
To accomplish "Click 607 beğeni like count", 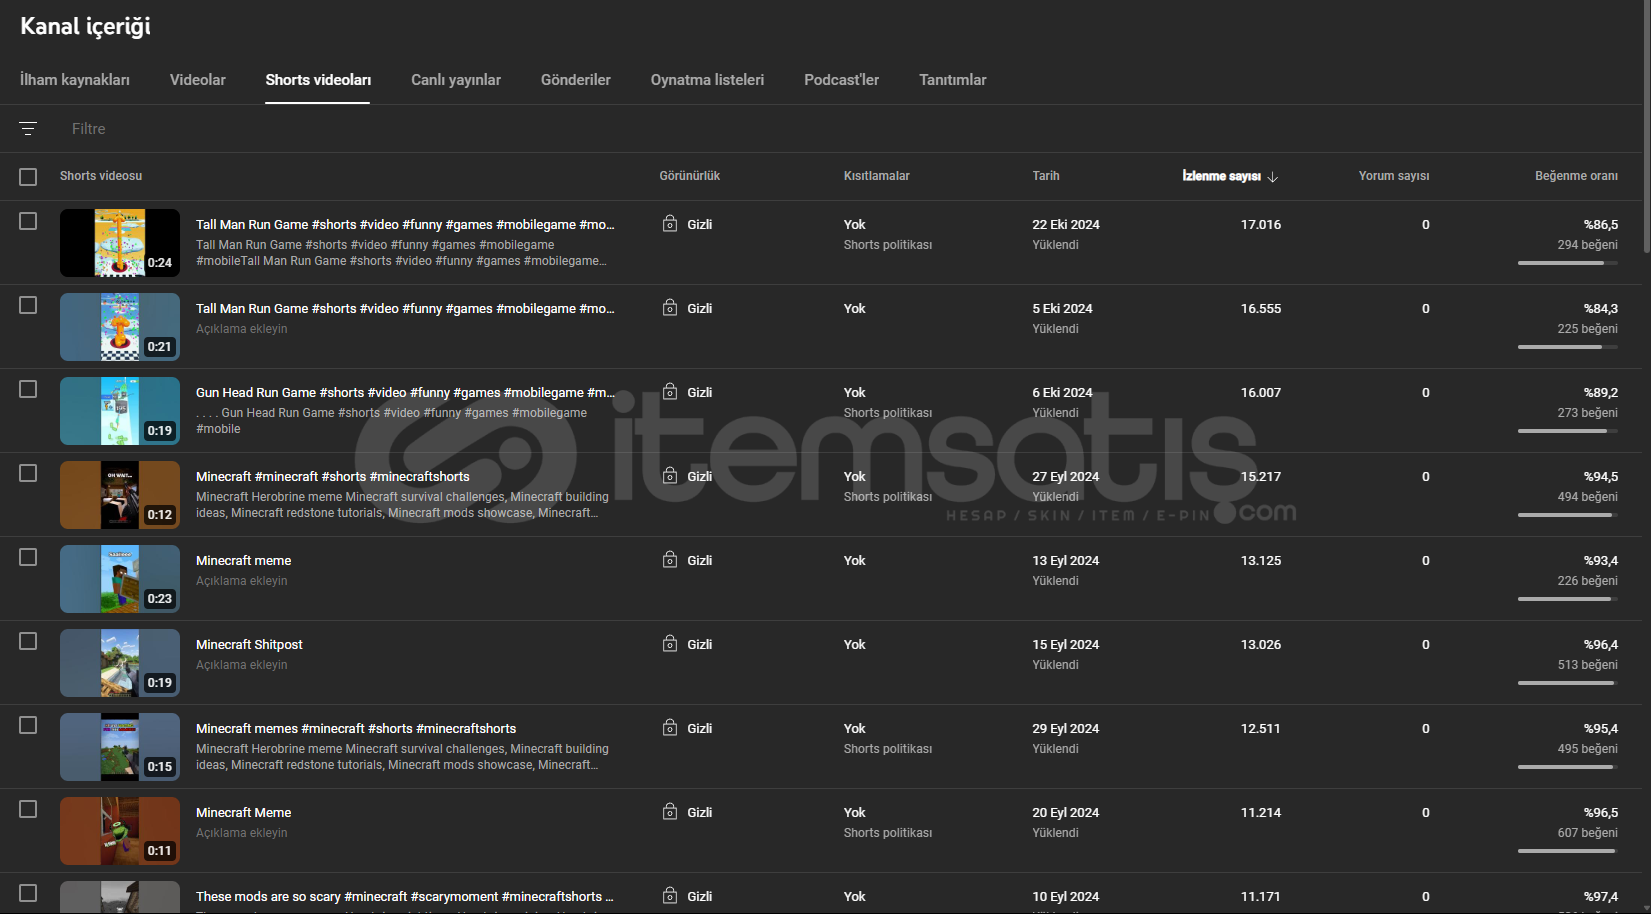I will coord(1587,833).
